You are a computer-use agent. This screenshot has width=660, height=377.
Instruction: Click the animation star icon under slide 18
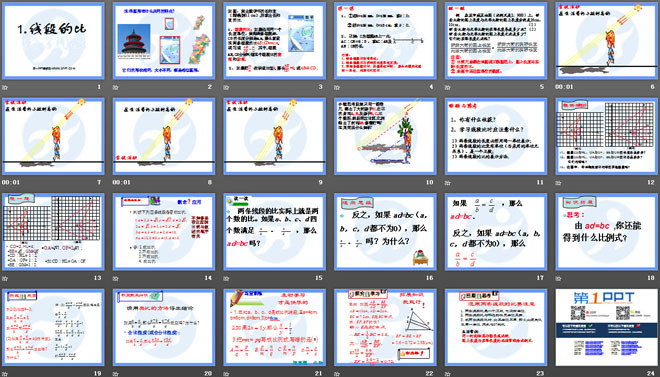[x=559, y=278]
